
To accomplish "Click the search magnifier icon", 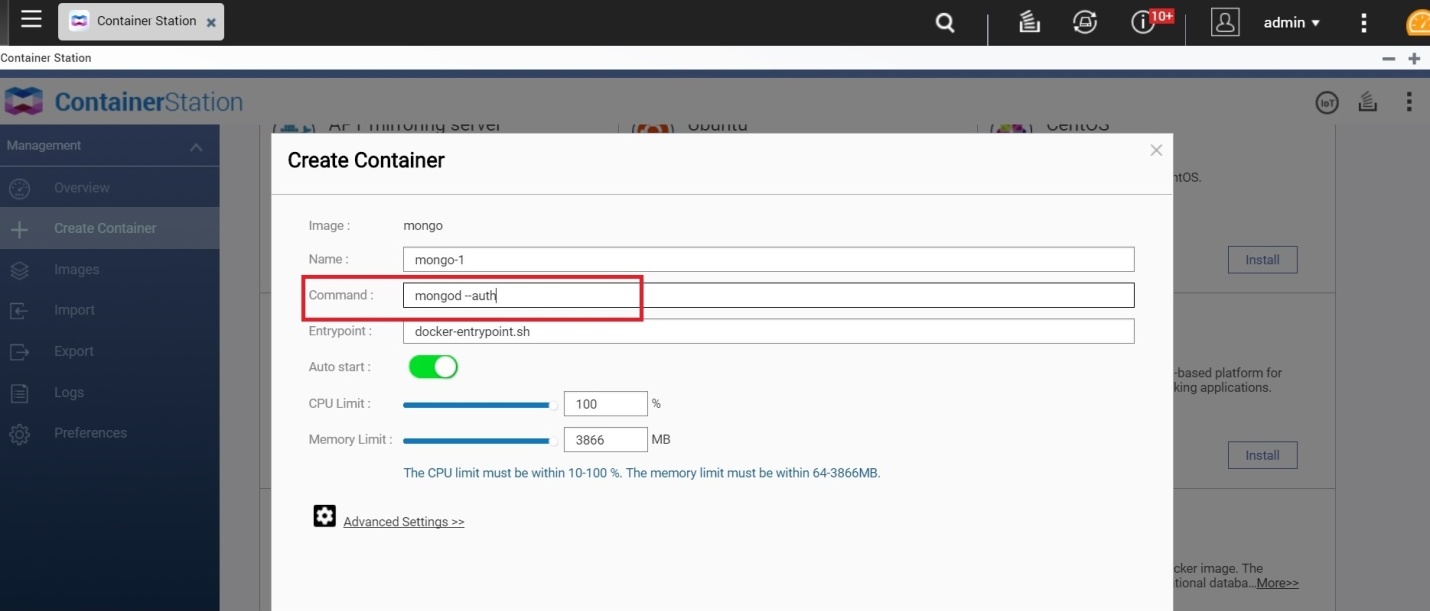I will coord(945,23).
